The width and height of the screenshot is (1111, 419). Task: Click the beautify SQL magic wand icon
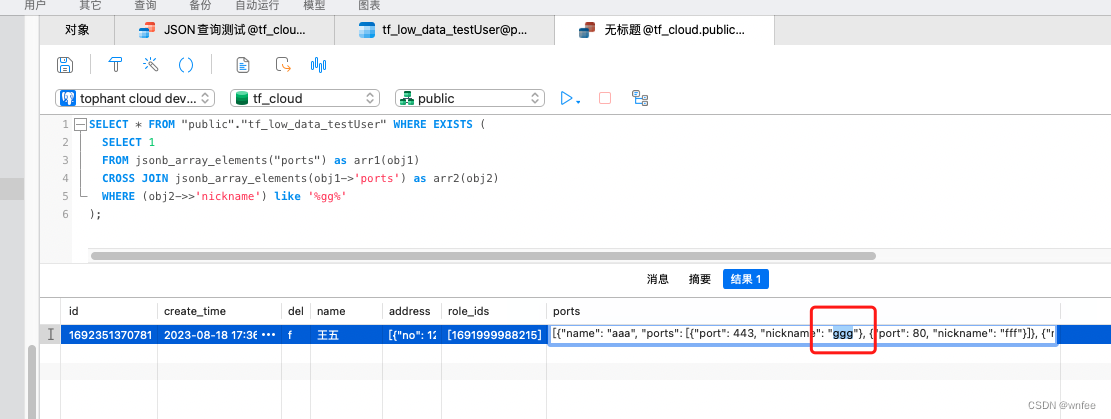point(150,65)
